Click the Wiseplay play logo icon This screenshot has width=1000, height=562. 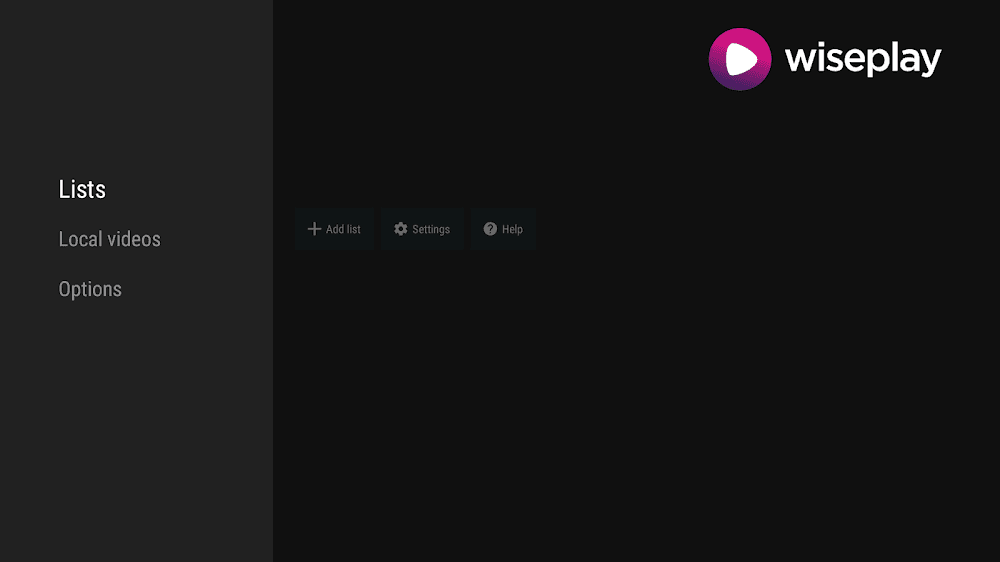click(740, 59)
